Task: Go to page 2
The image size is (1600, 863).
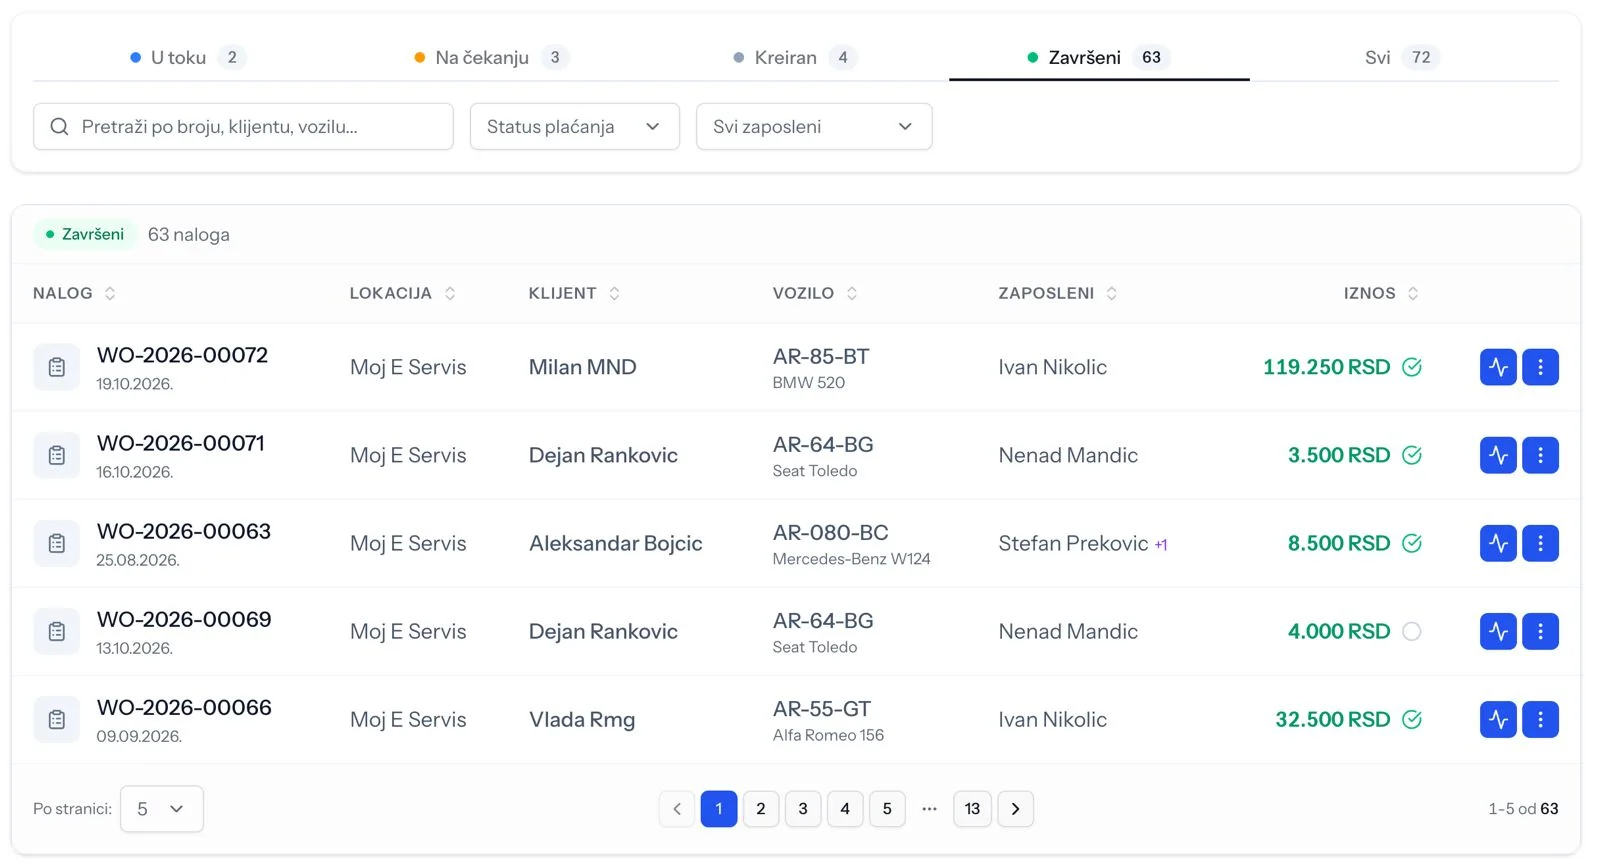Action: [761, 809]
